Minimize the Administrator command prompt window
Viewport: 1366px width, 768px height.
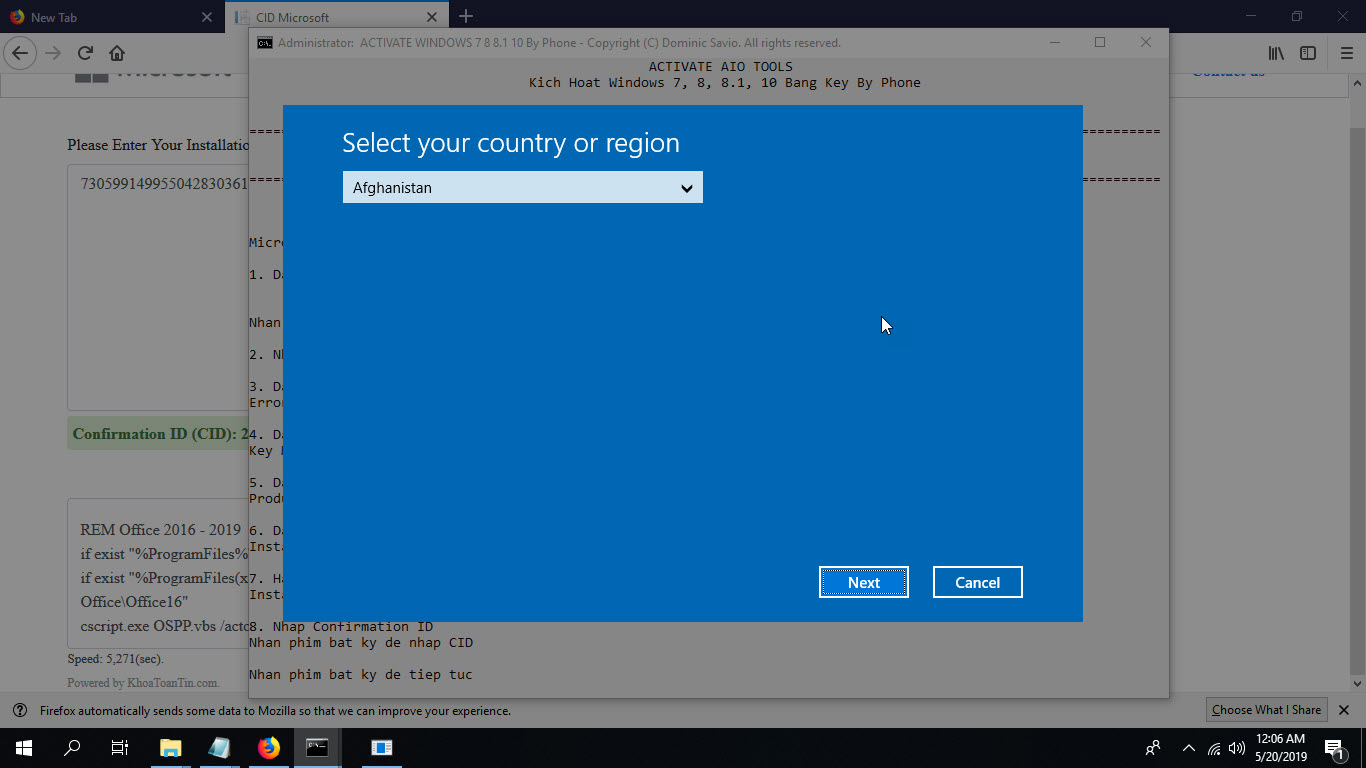[x=1054, y=42]
